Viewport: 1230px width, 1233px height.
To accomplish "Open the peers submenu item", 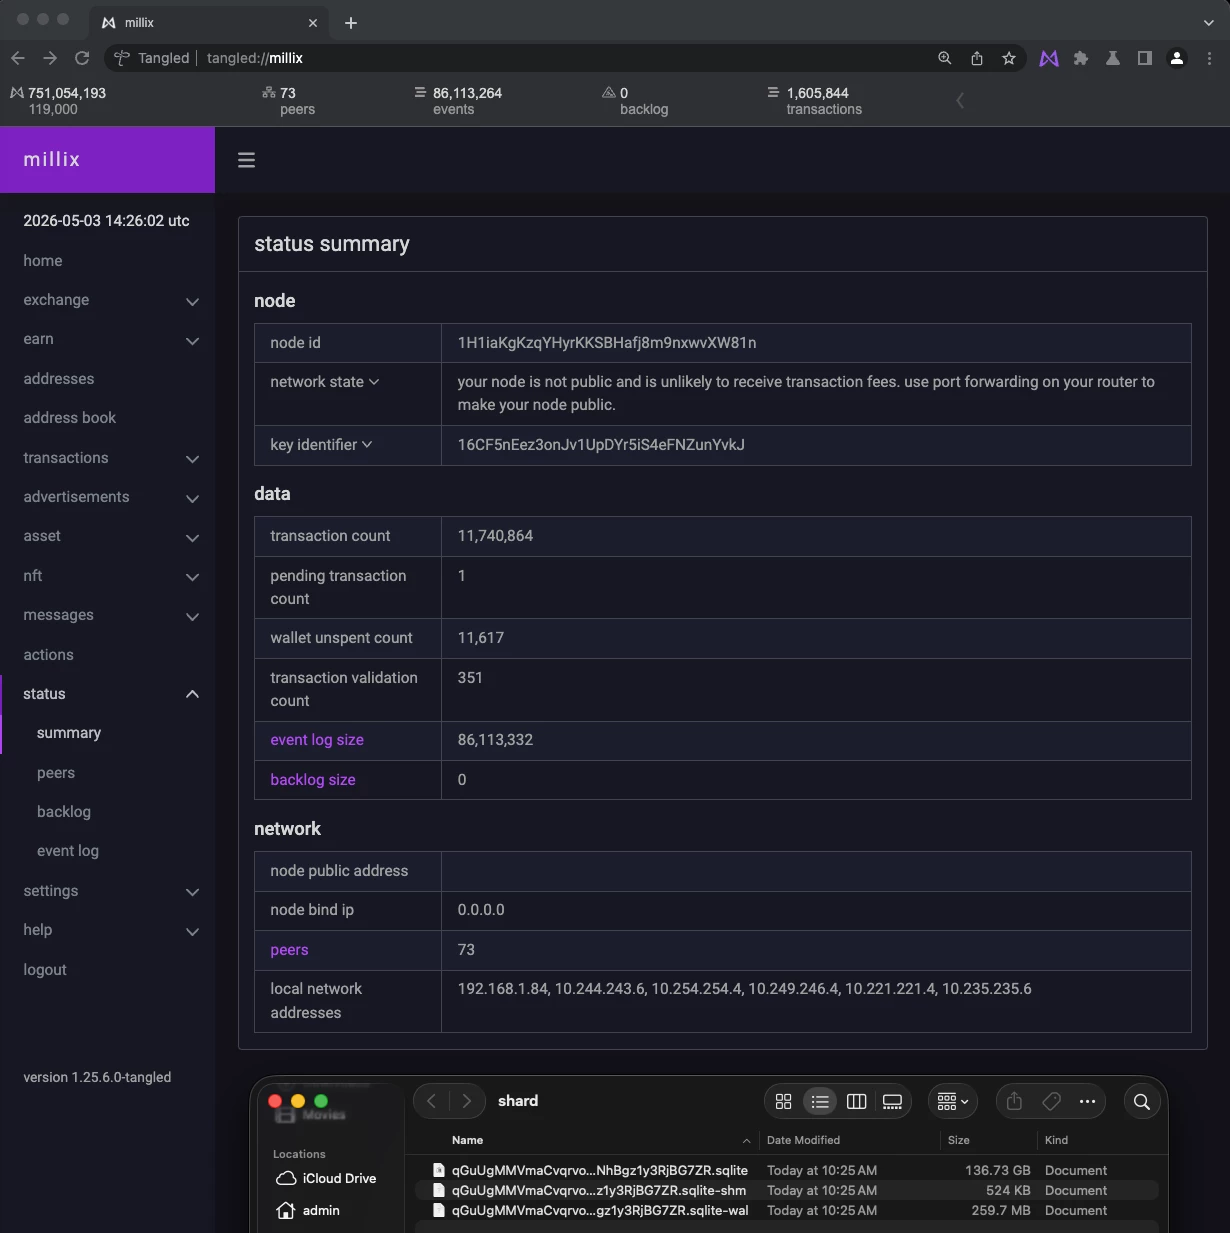I will [x=56, y=773].
